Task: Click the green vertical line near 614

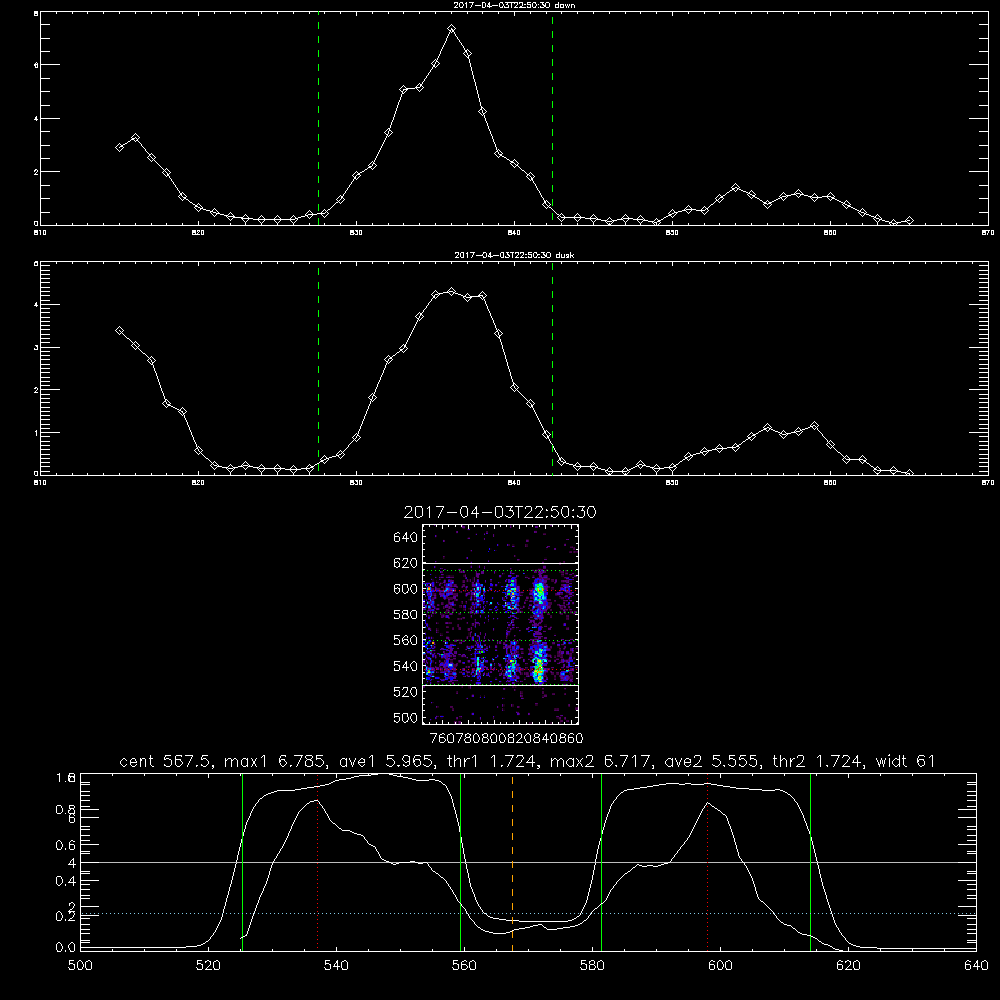Action: pos(811,862)
